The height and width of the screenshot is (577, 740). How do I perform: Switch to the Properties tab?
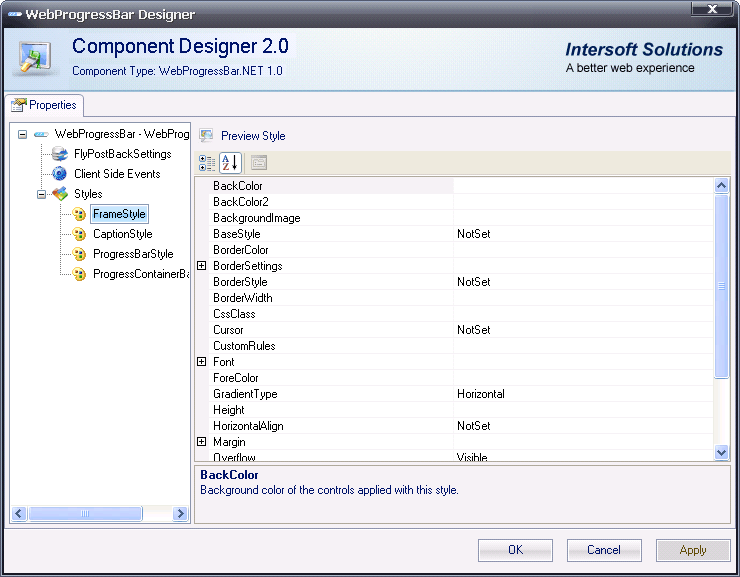click(45, 105)
